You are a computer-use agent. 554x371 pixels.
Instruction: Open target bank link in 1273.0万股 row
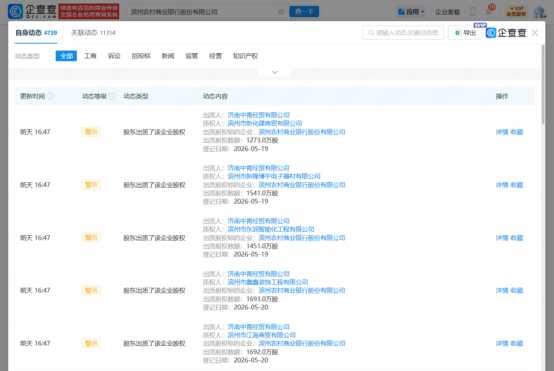pyautogui.click(x=302, y=132)
